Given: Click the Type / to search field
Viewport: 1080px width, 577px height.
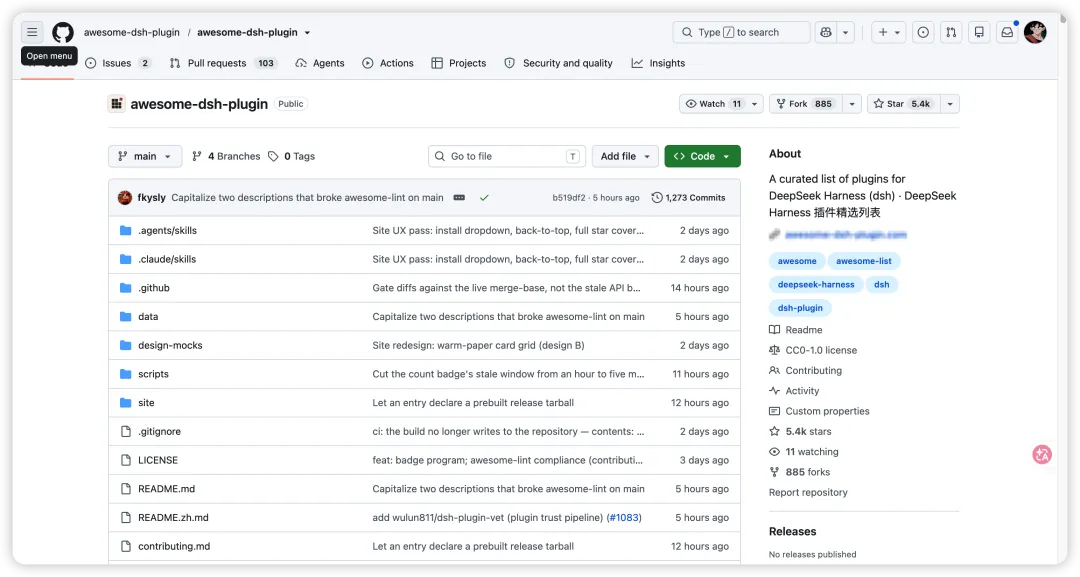Looking at the screenshot, I should (x=741, y=32).
